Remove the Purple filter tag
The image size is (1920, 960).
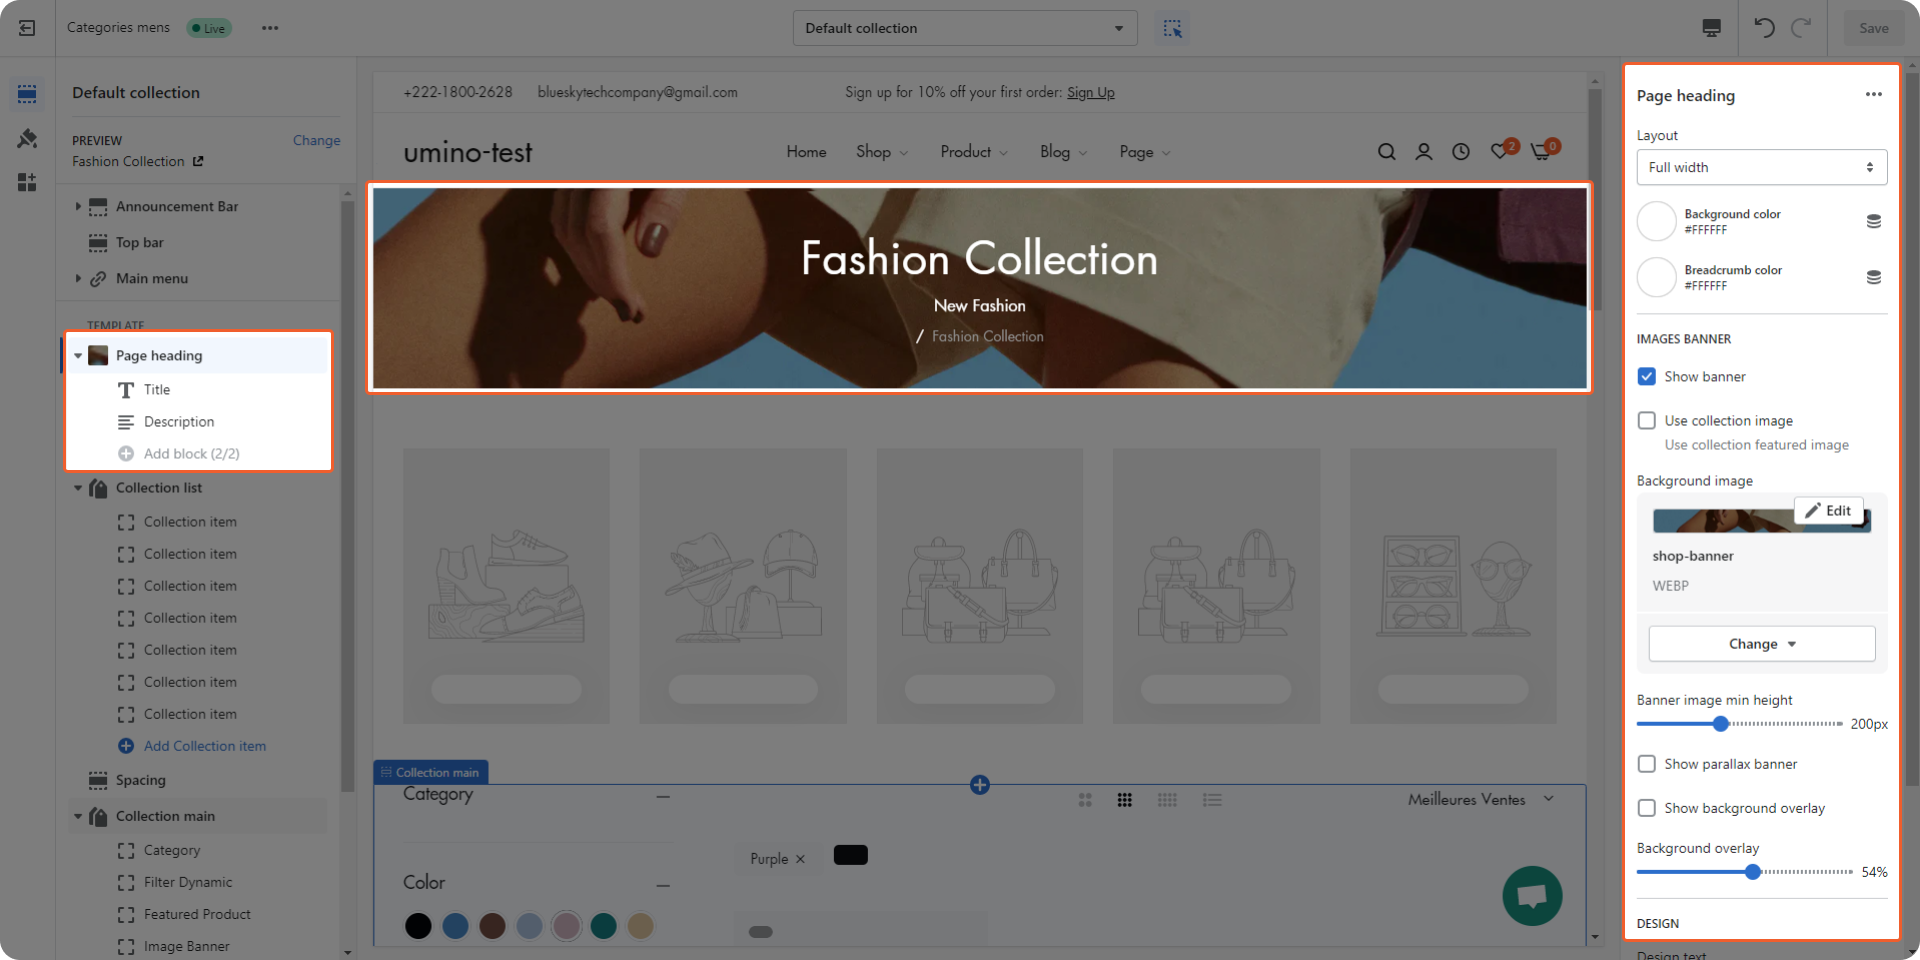[x=800, y=859]
